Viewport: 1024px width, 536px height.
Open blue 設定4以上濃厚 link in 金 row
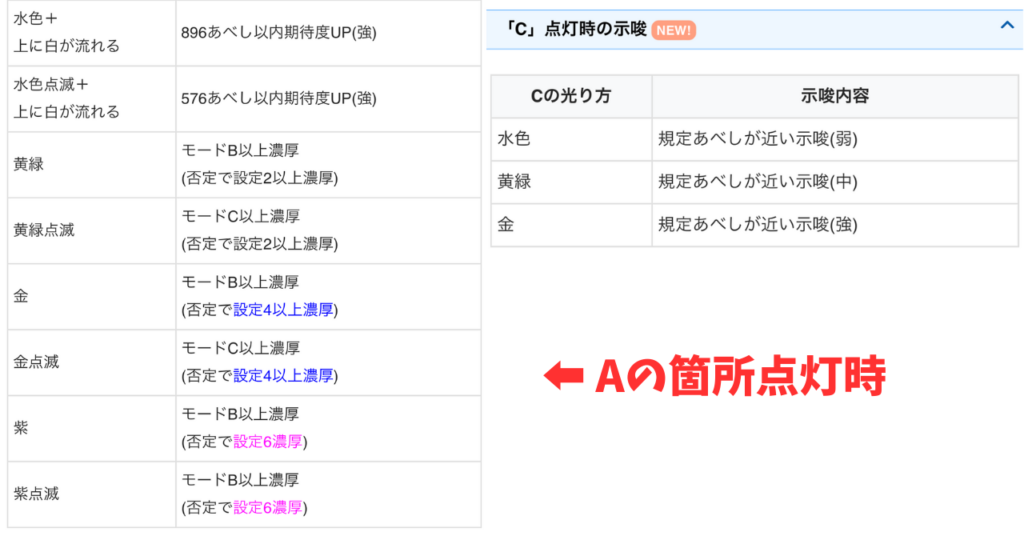click(285, 310)
